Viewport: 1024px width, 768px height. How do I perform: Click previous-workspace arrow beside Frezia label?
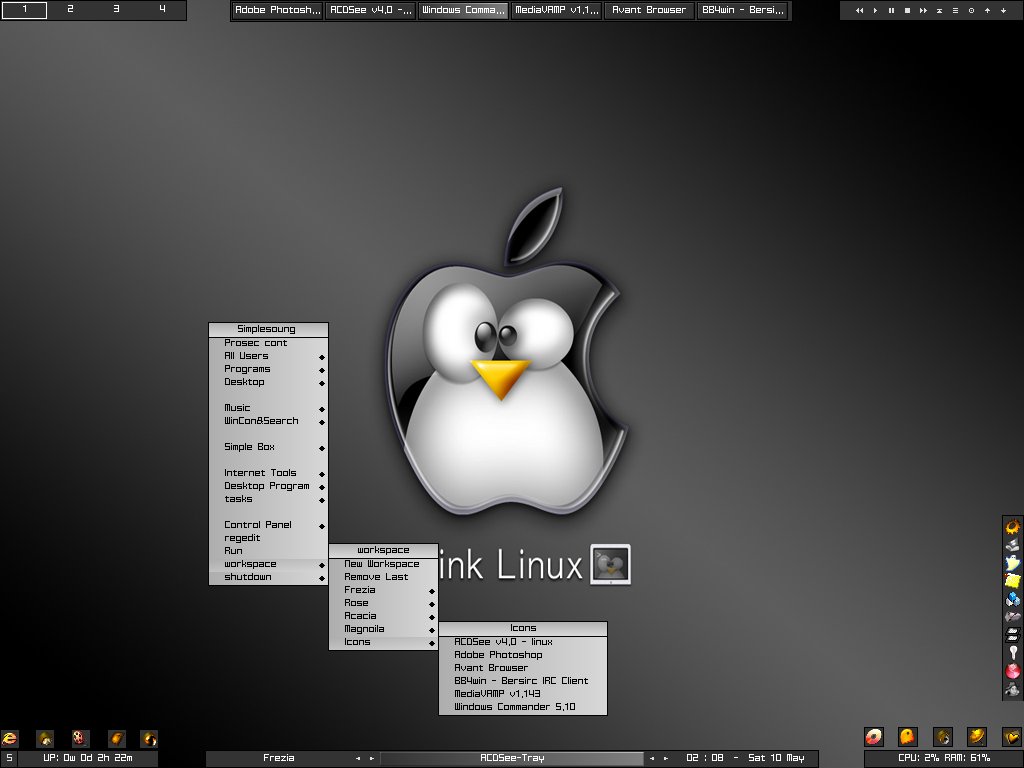pos(358,759)
